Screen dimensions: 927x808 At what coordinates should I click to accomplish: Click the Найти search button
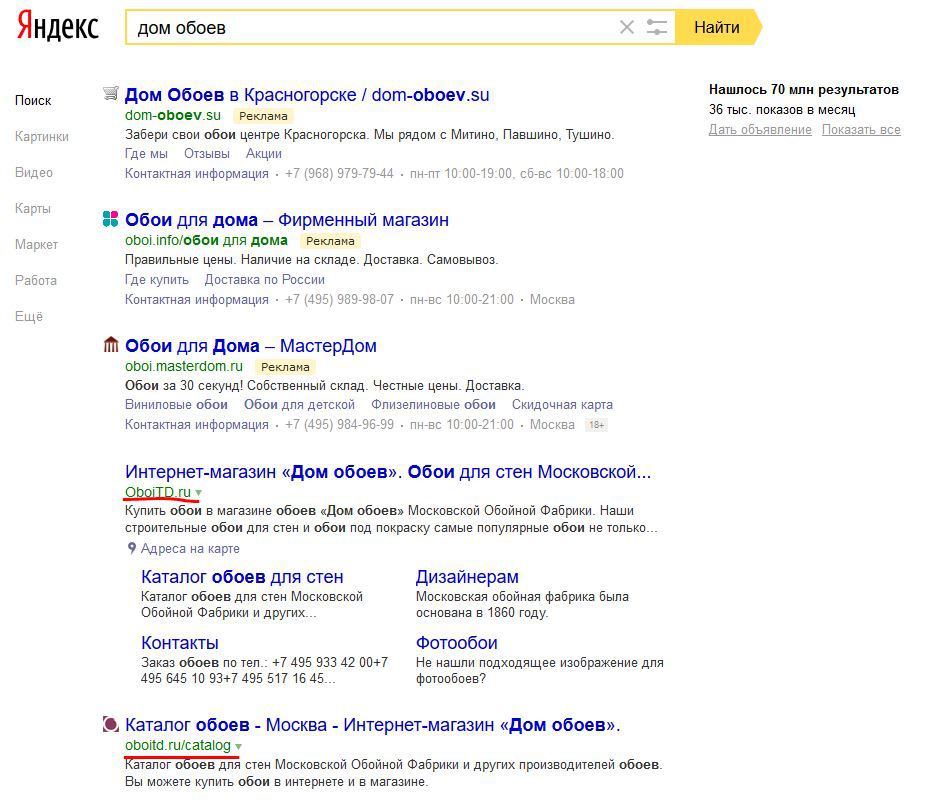[717, 27]
